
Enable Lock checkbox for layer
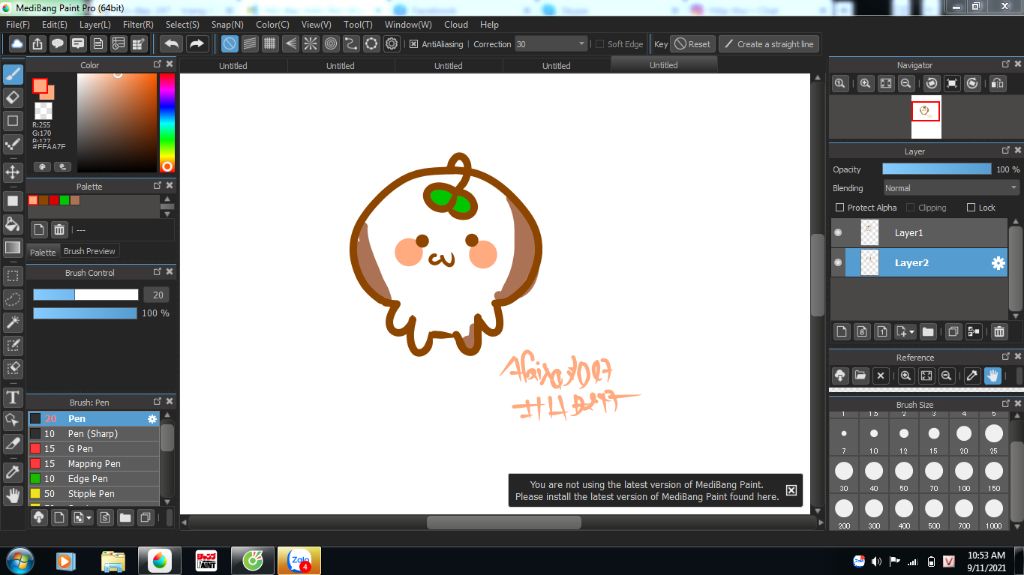tap(971, 207)
